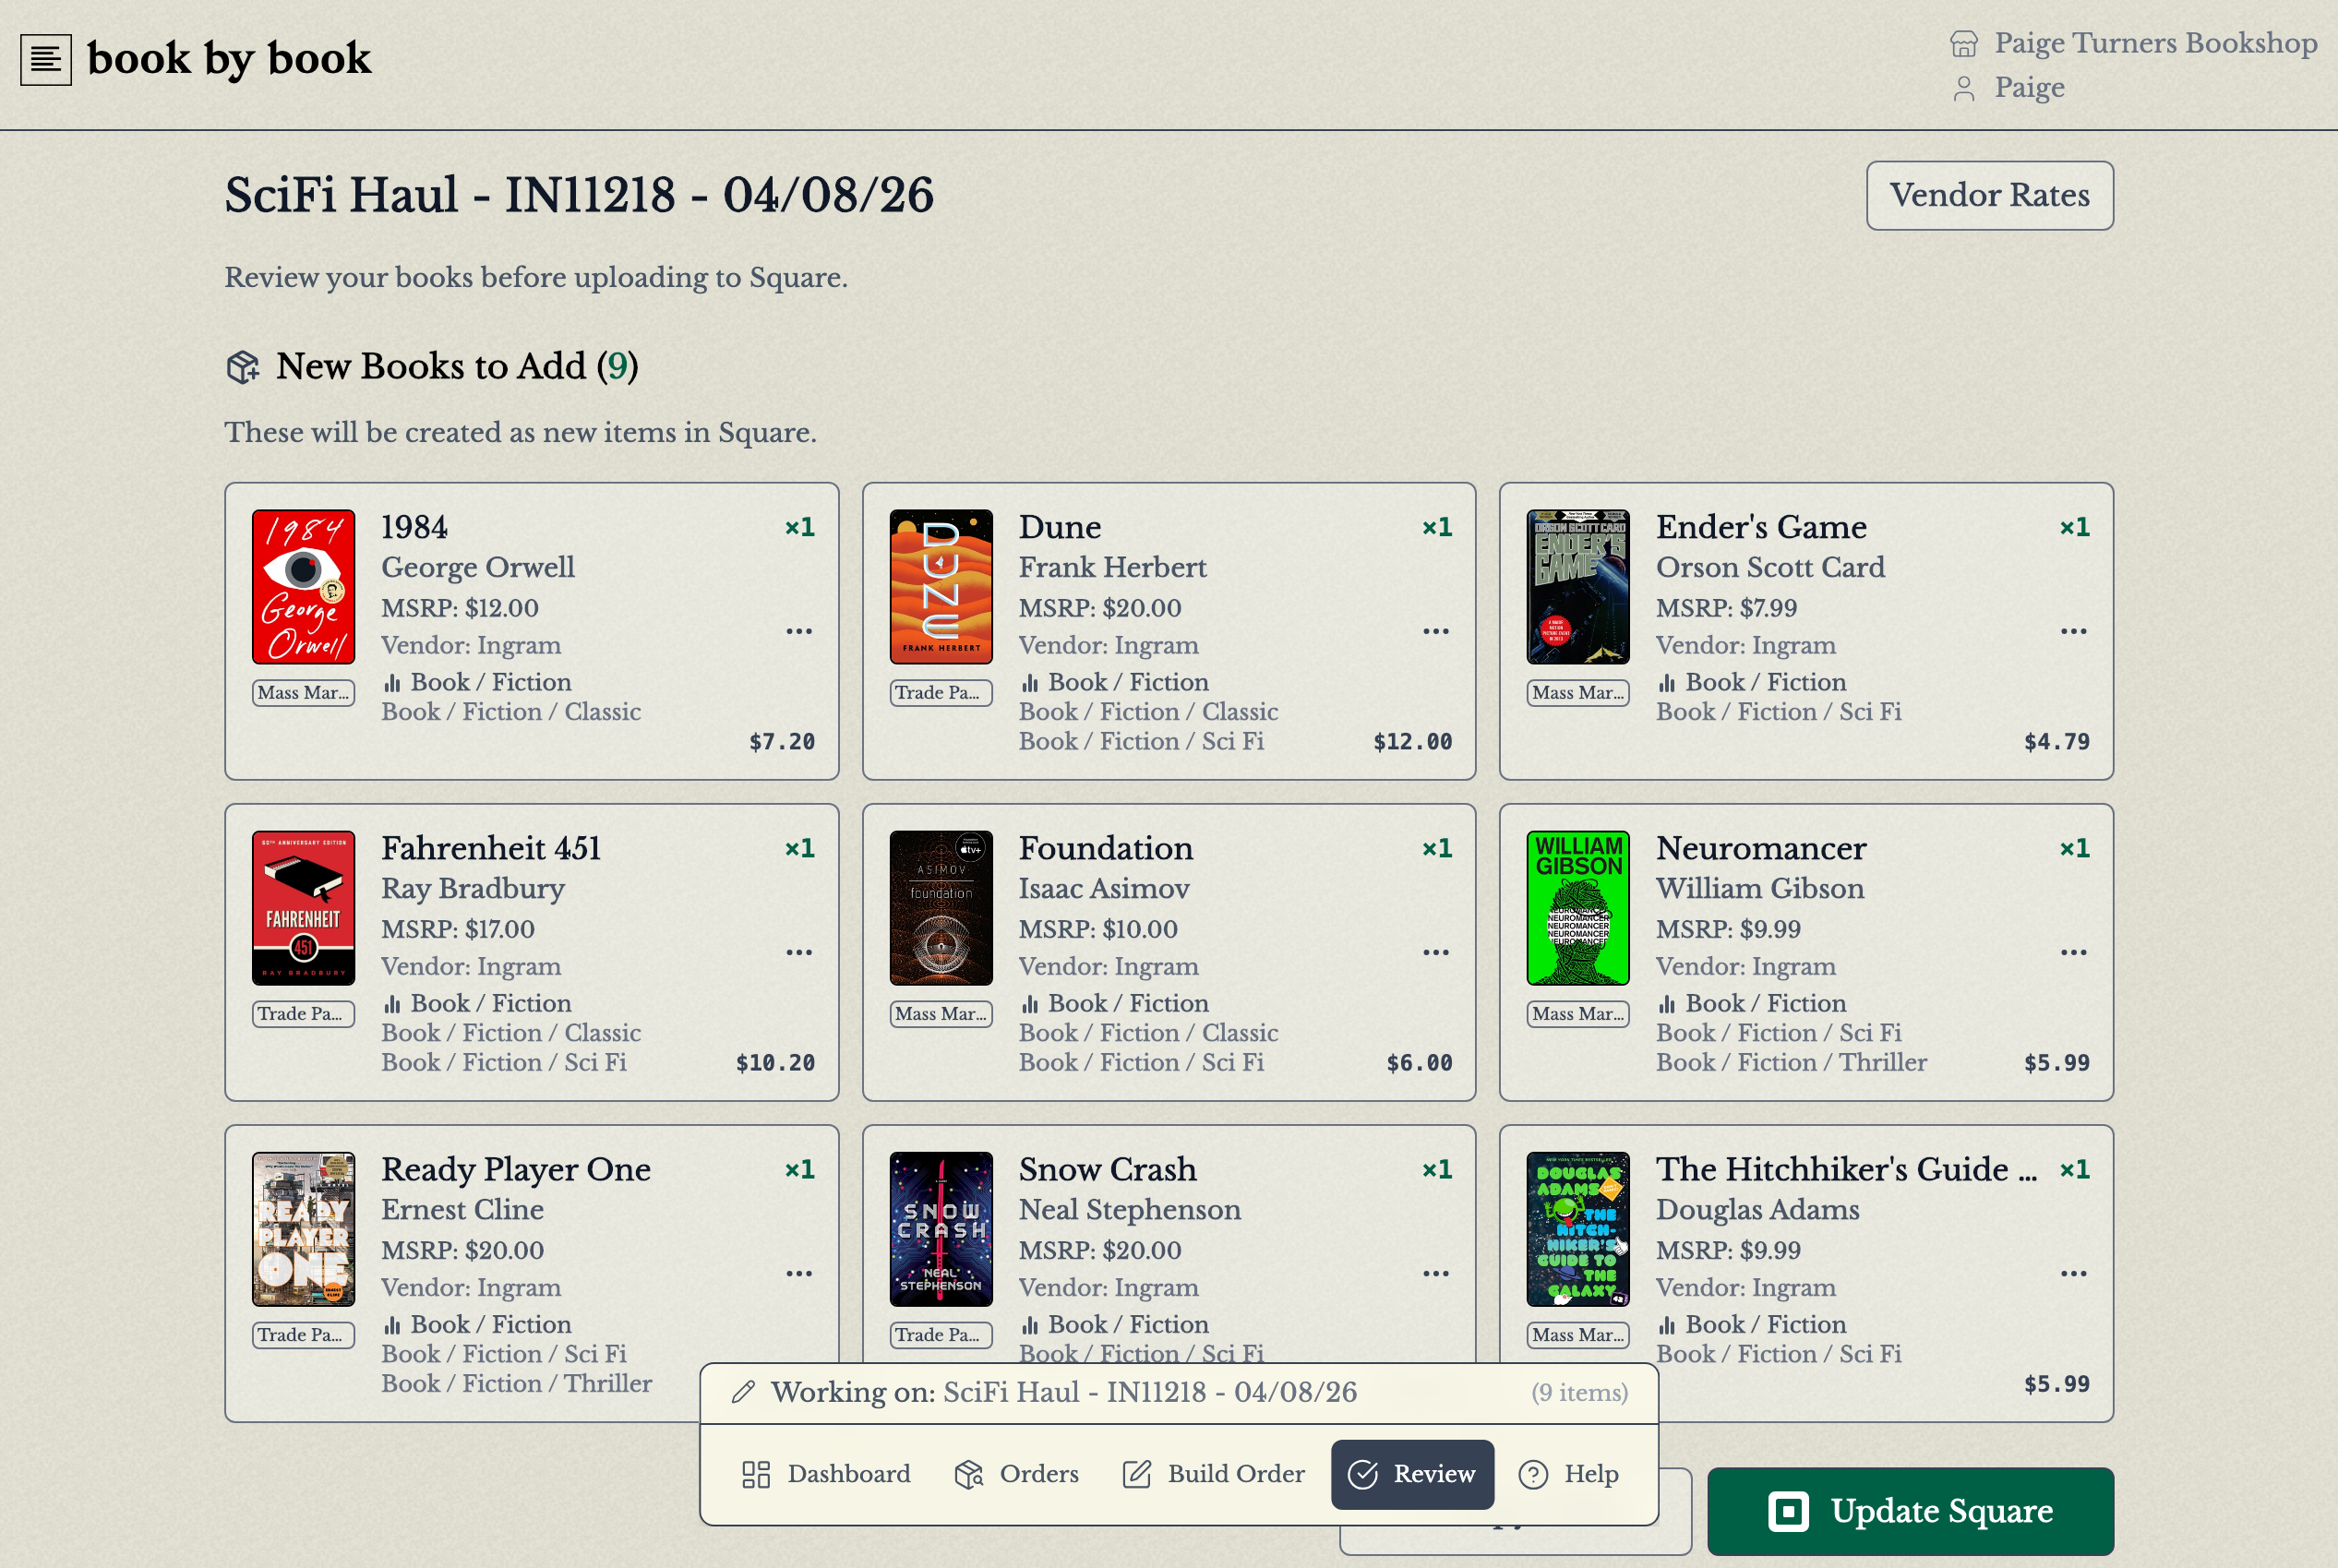Click the category chart icon on Snow Crash card

coord(1030,1325)
